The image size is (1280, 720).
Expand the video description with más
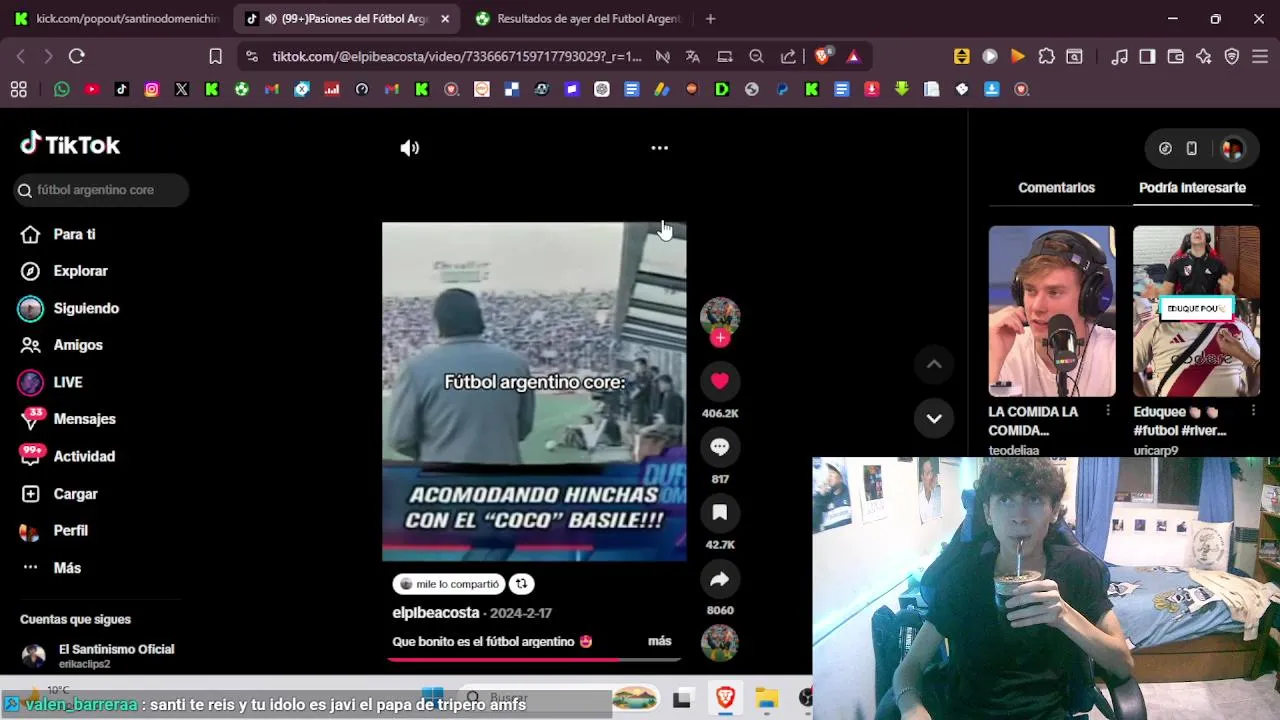point(659,641)
